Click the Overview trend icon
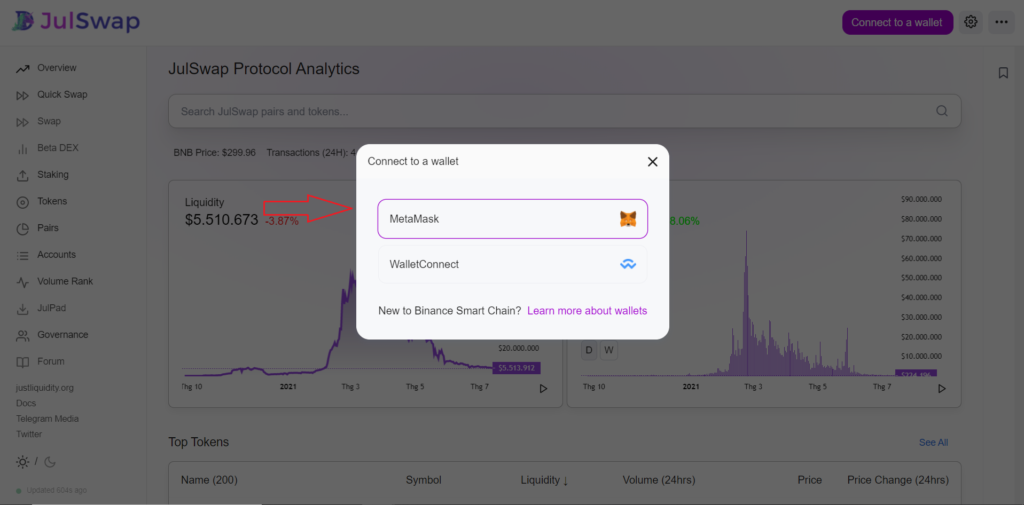 coord(23,69)
